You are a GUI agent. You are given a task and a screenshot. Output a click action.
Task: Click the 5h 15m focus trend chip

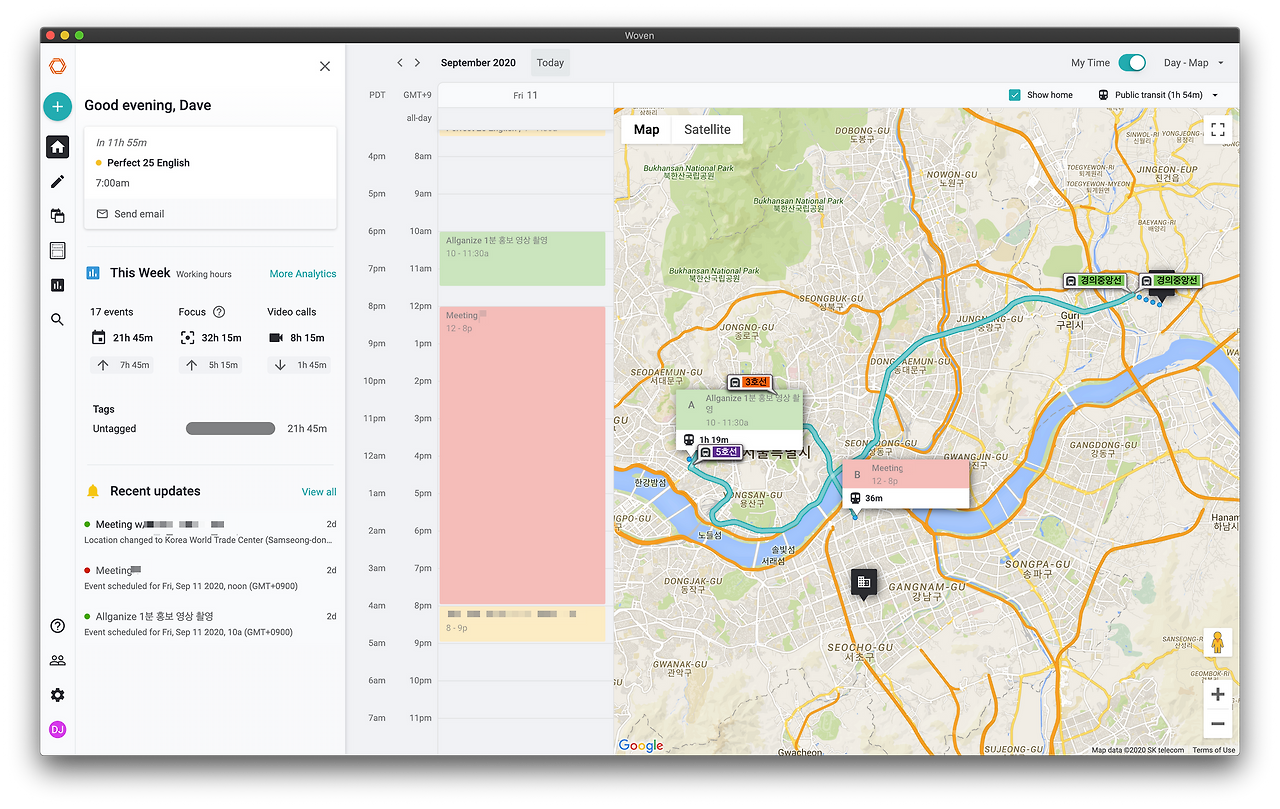click(x=212, y=365)
